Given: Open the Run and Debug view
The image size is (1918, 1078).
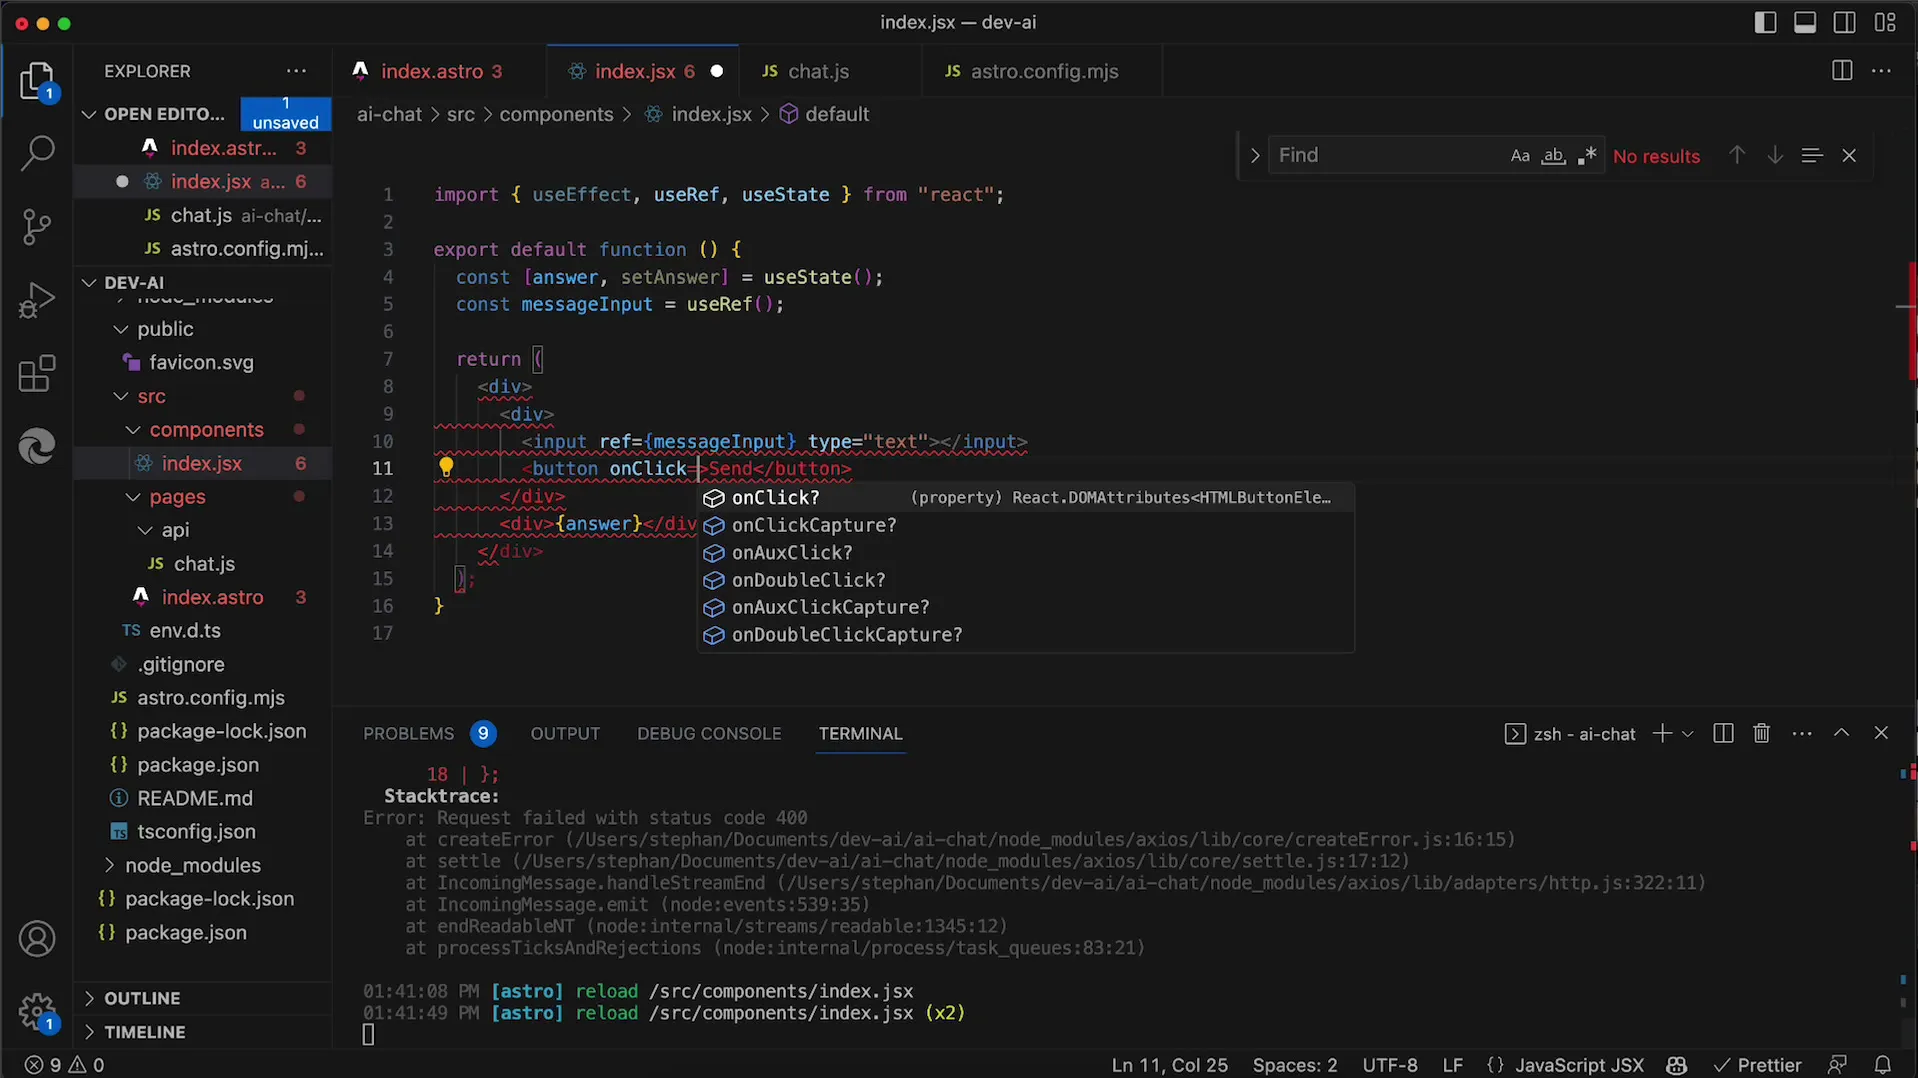Looking at the screenshot, I should [37, 300].
